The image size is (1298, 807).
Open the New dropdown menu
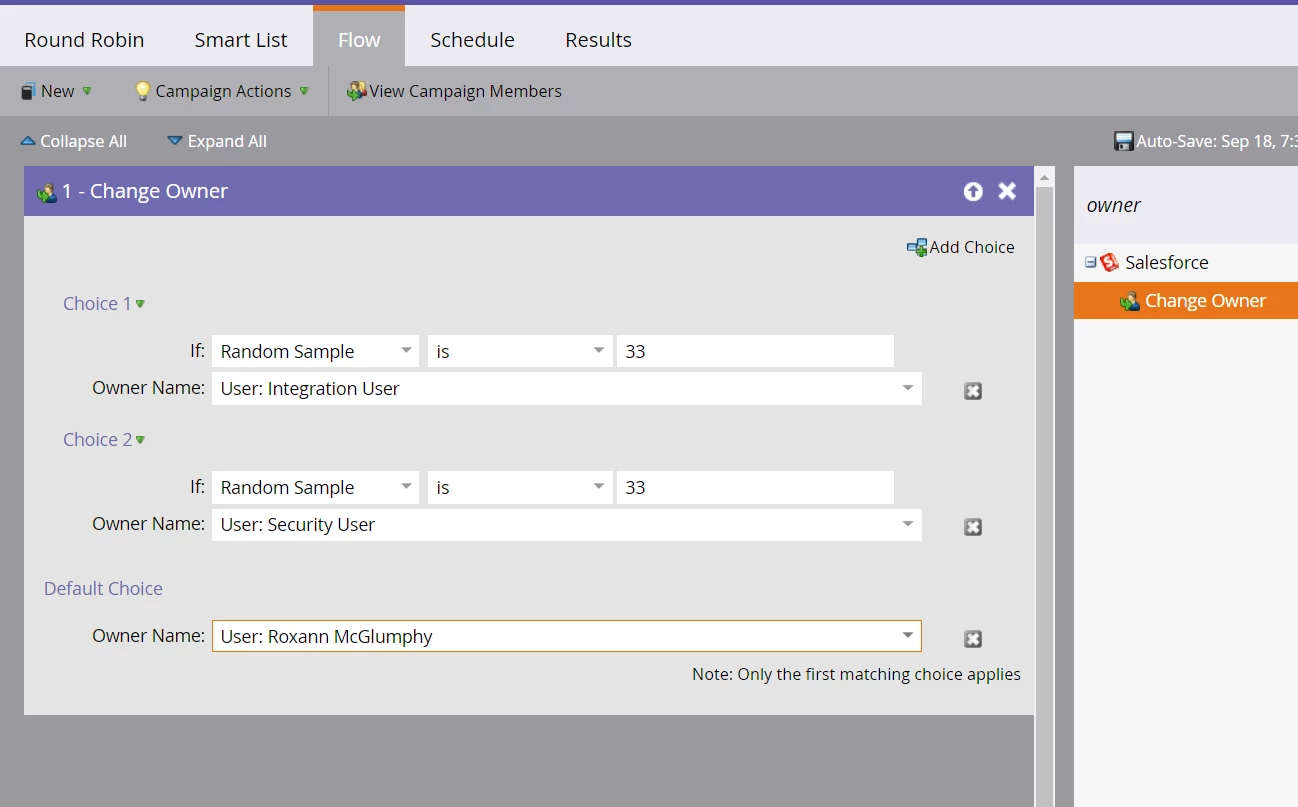(57, 91)
